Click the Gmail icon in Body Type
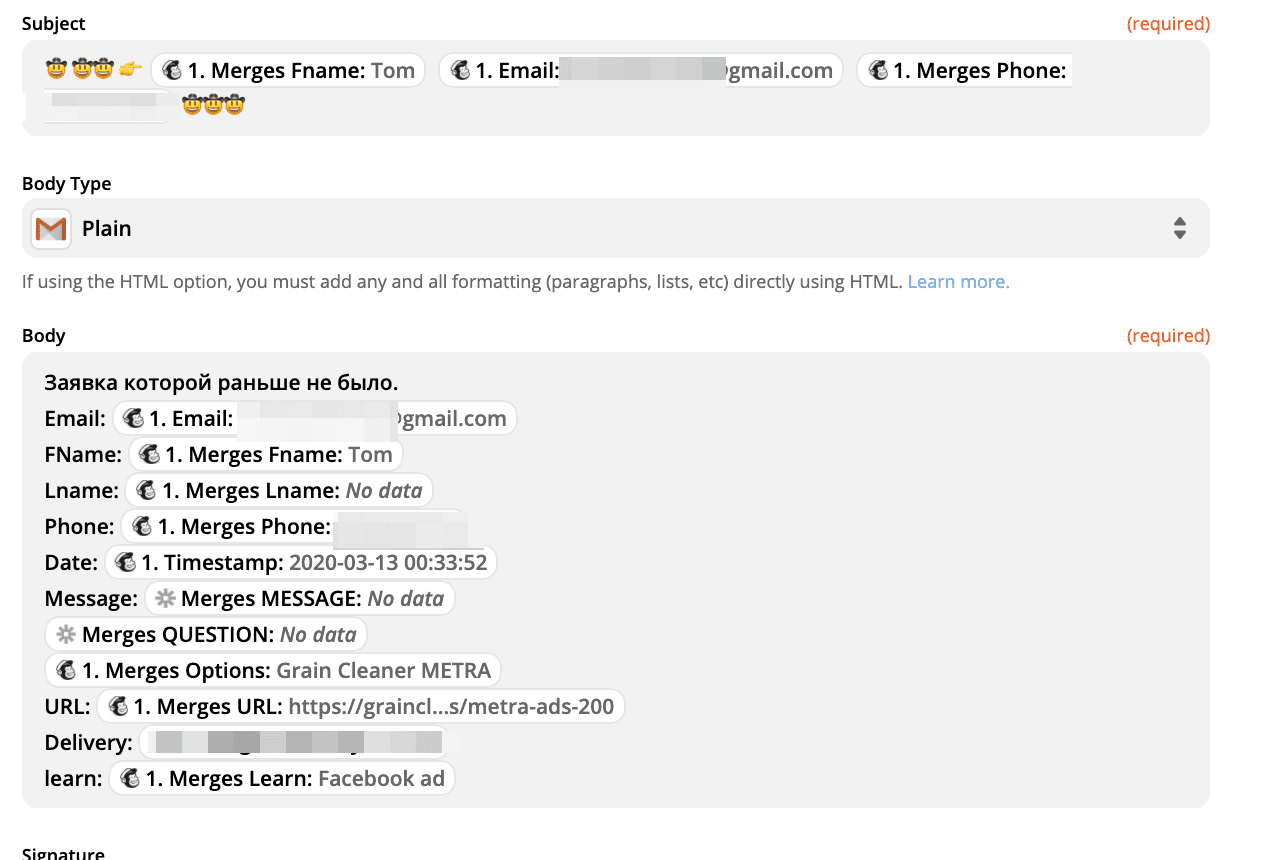1278x860 pixels. pyautogui.click(x=50, y=229)
